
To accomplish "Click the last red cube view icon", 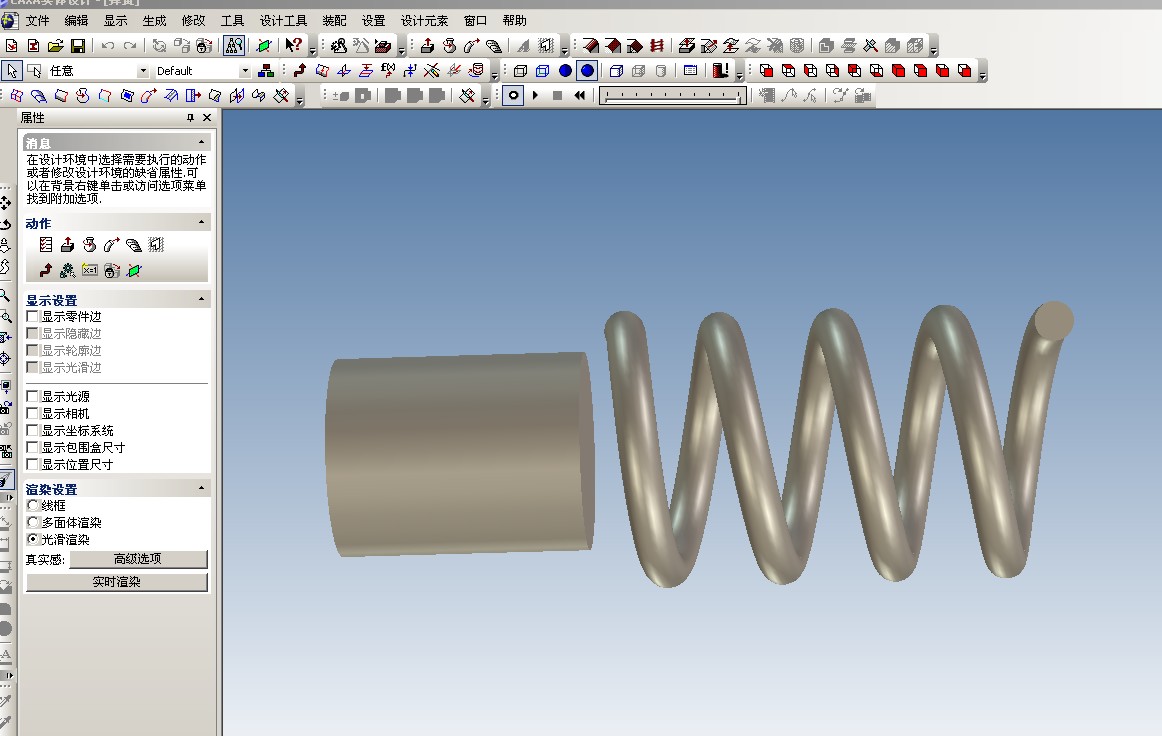I will (x=964, y=71).
